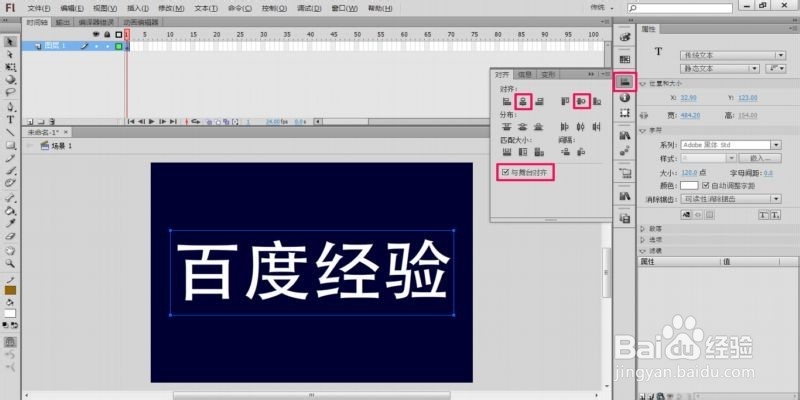Select the Zoom magnifier tool

[x=10, y=263]
